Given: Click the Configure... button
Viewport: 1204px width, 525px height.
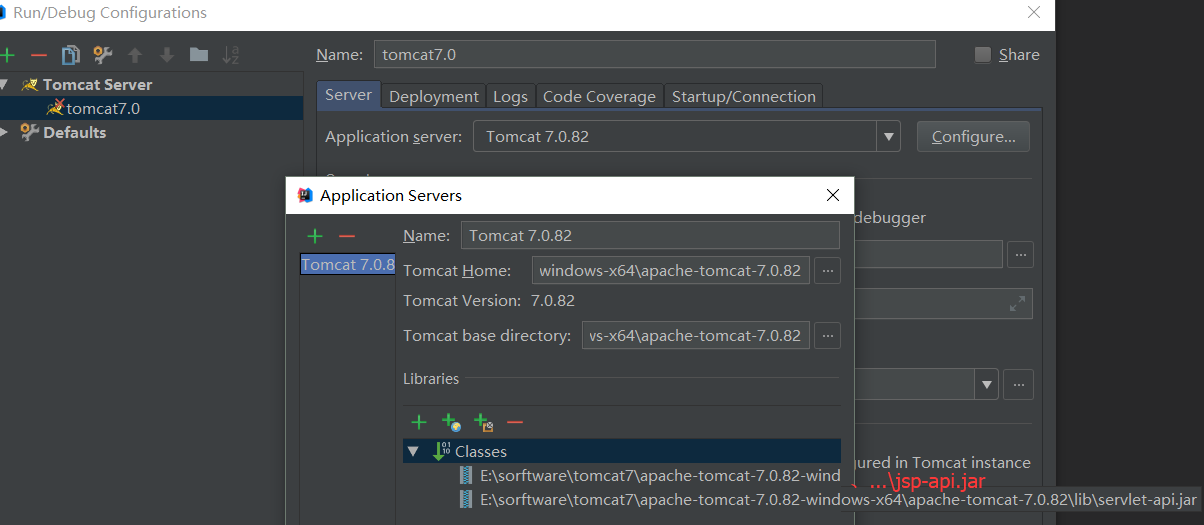Looking at the screenshot, I should click(973, 137).
